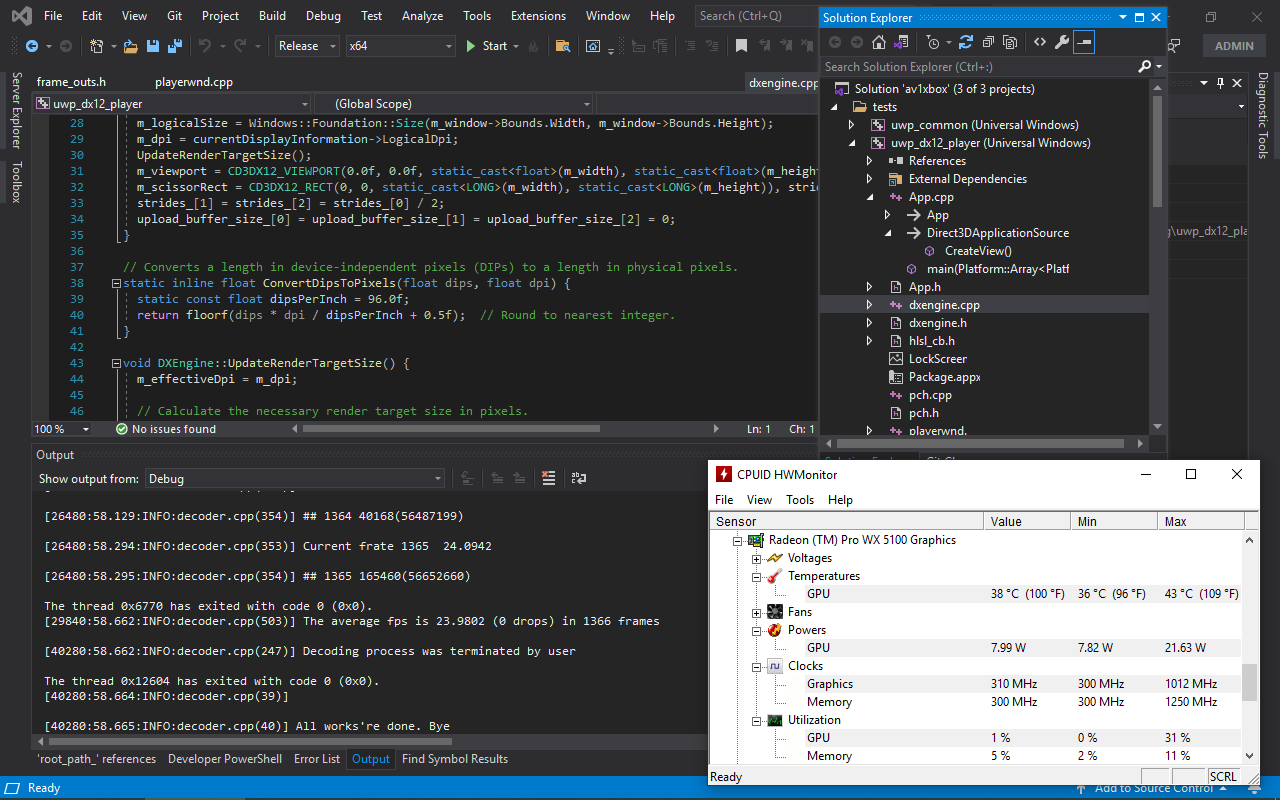Open the Analyze menu
This screenshot has height=800, width=1280.
422,16
